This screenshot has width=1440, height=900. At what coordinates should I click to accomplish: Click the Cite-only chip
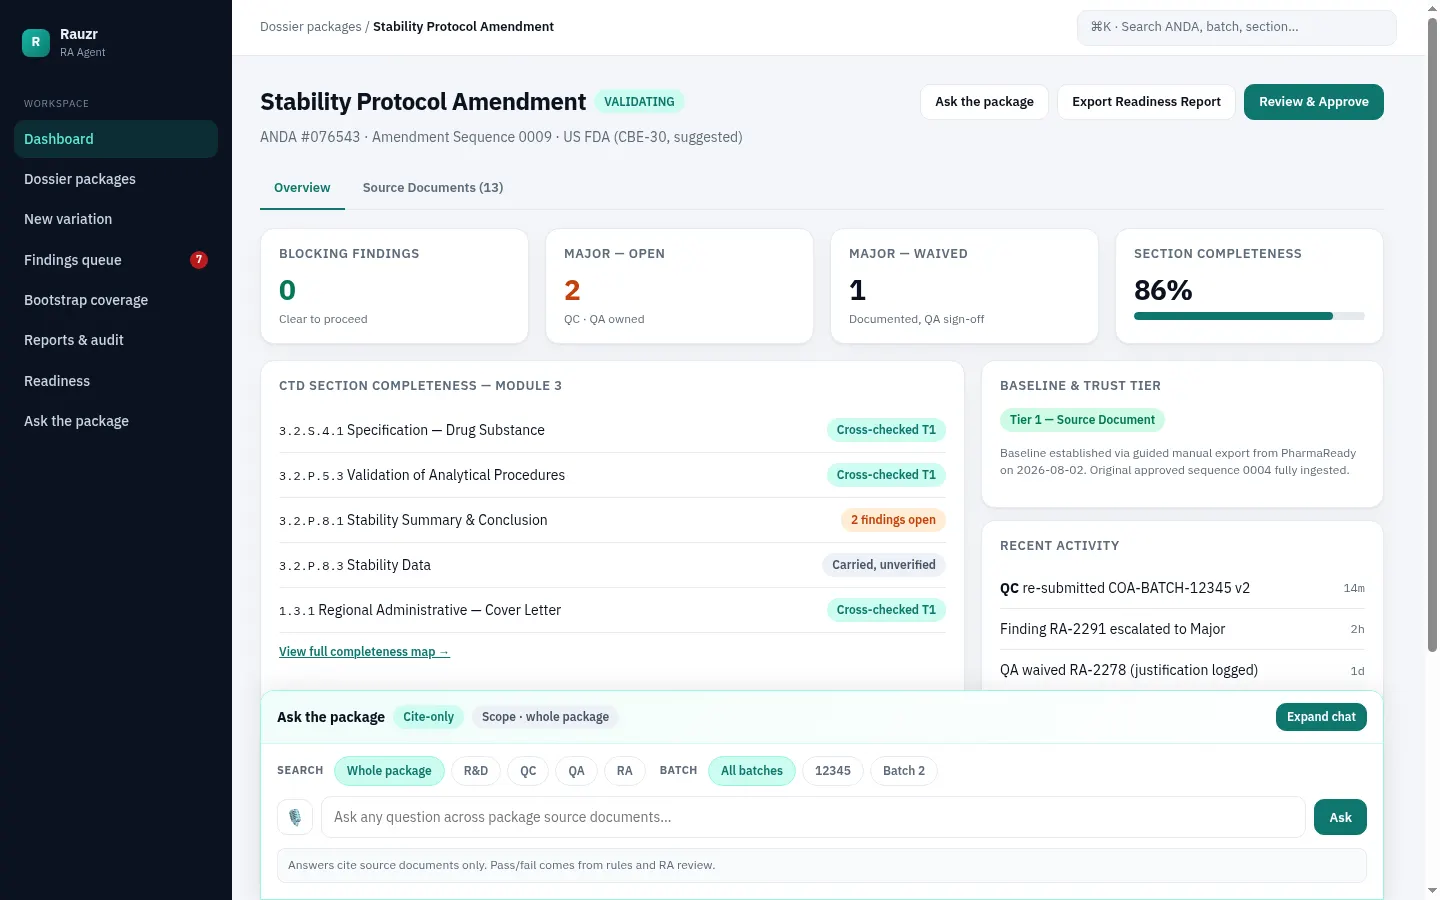pyautogui.click(x=428, y=717)
